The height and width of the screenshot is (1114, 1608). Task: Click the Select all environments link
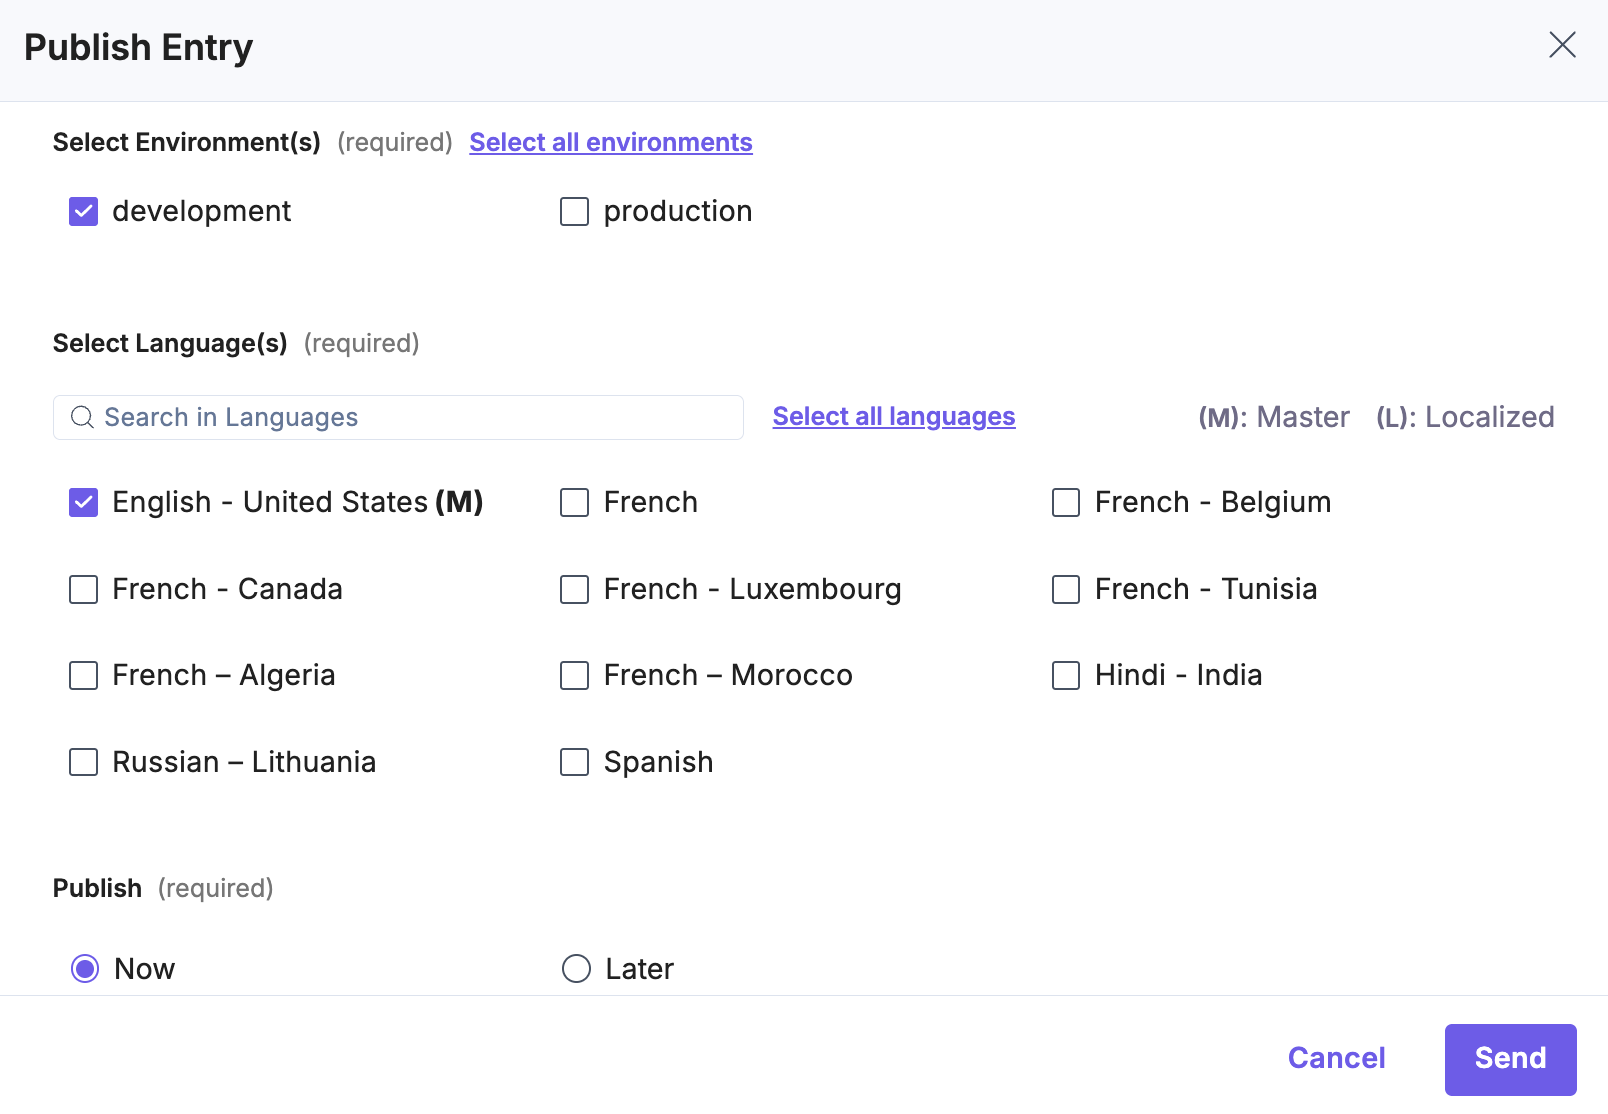click(611, 143)
